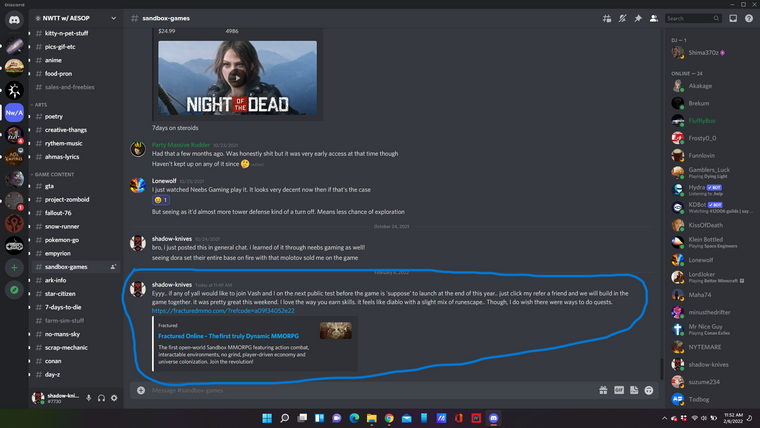Open the fracturedmmo.com referral link
Viewport: 760px width, 428px height.
point(223,311)
